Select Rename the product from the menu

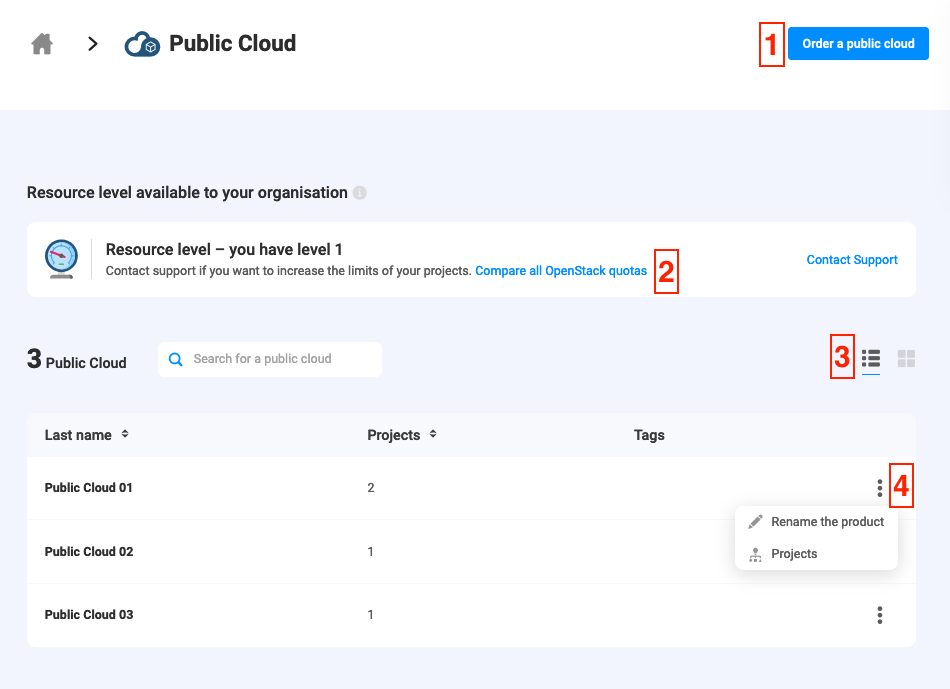(x=826, y=521)
